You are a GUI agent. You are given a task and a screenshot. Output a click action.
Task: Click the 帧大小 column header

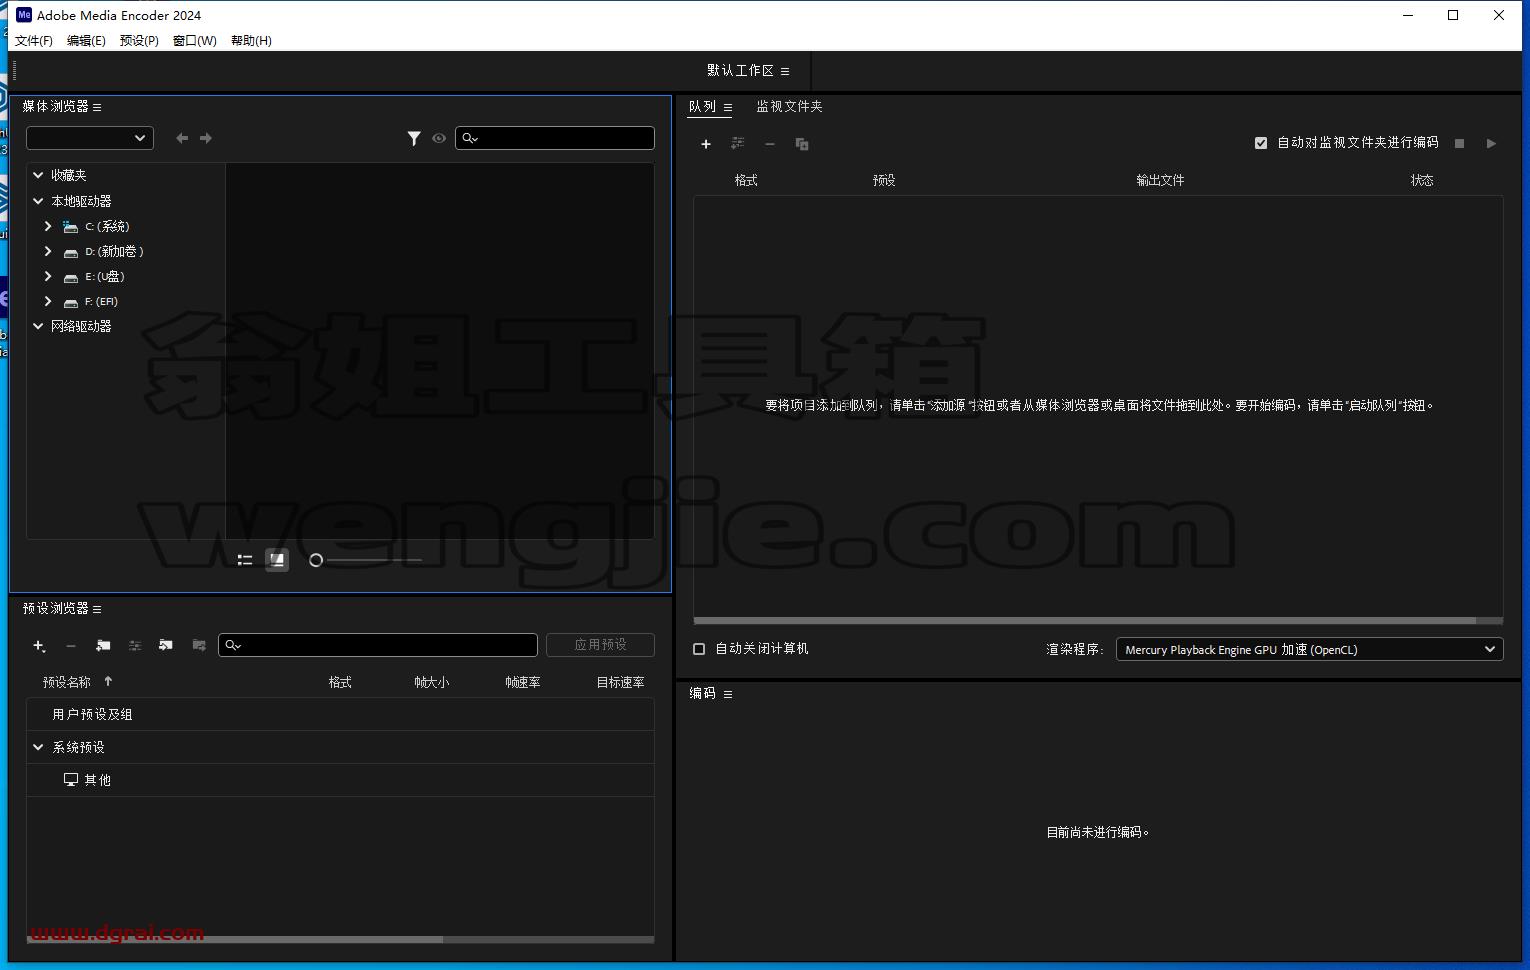[x=432, y=682]
